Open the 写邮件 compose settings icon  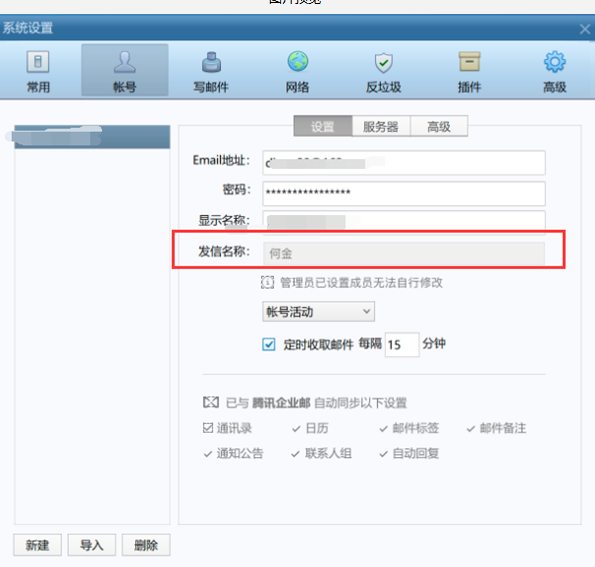click(x=211, y=62)
